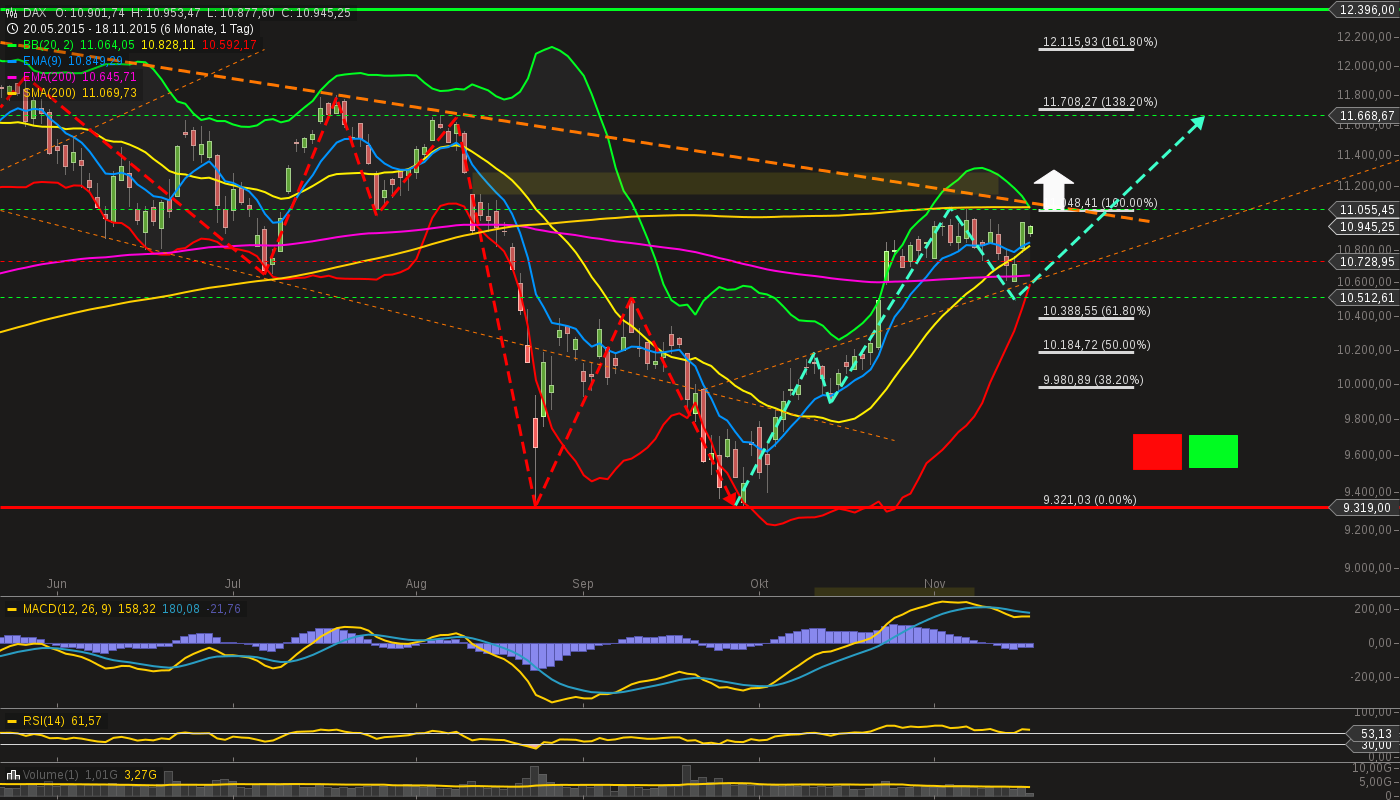This screenshot has width=1400, height=800.
Task: Select the Volume(1) indicator label
Action: click(50, 774)
